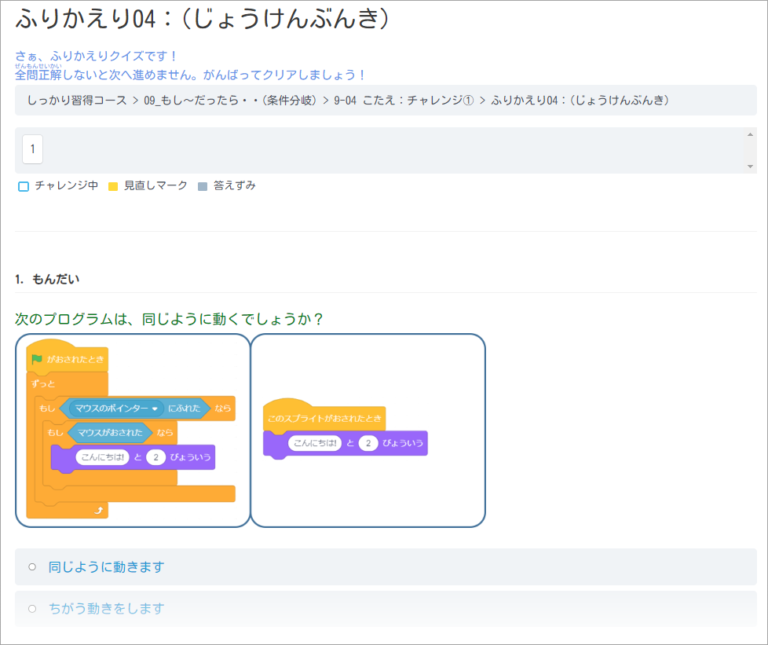Select the 'ちがう動きをします' radio option
Screen dimensions: 768x645
coord(32,608)
